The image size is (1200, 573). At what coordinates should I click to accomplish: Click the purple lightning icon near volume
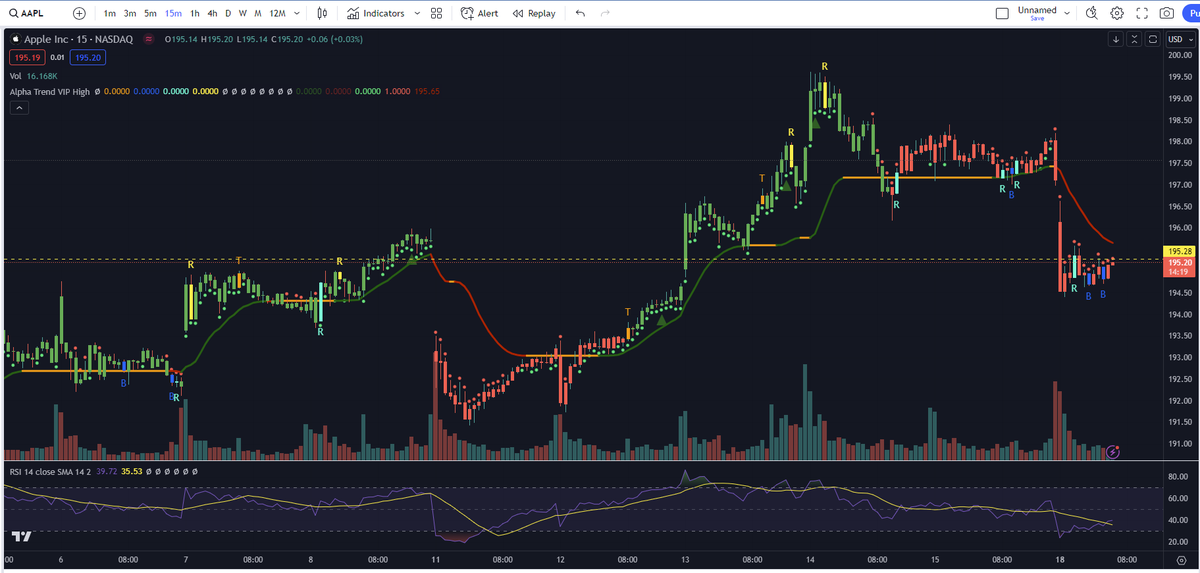1113,451
